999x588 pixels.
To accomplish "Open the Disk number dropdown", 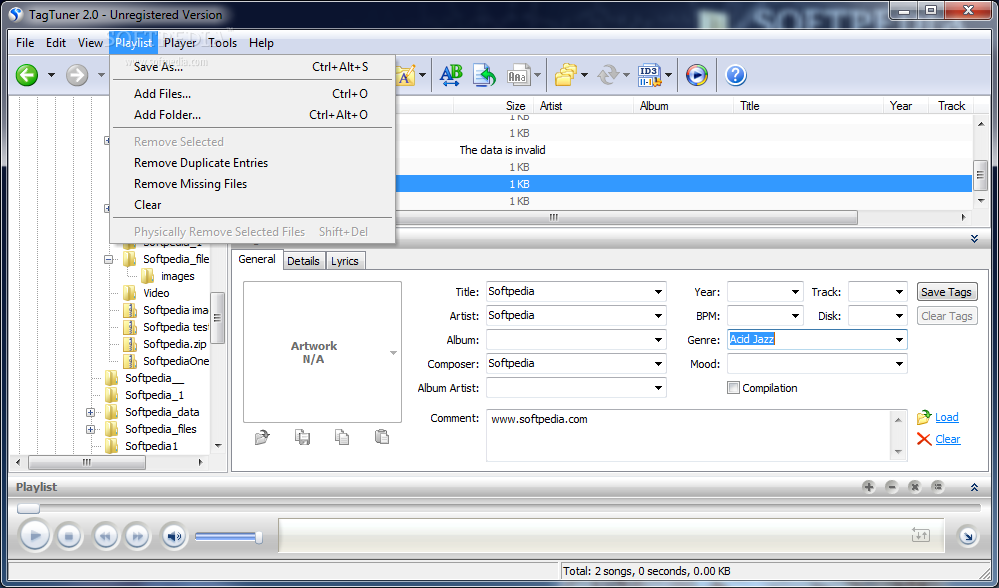I will (899, 316).
